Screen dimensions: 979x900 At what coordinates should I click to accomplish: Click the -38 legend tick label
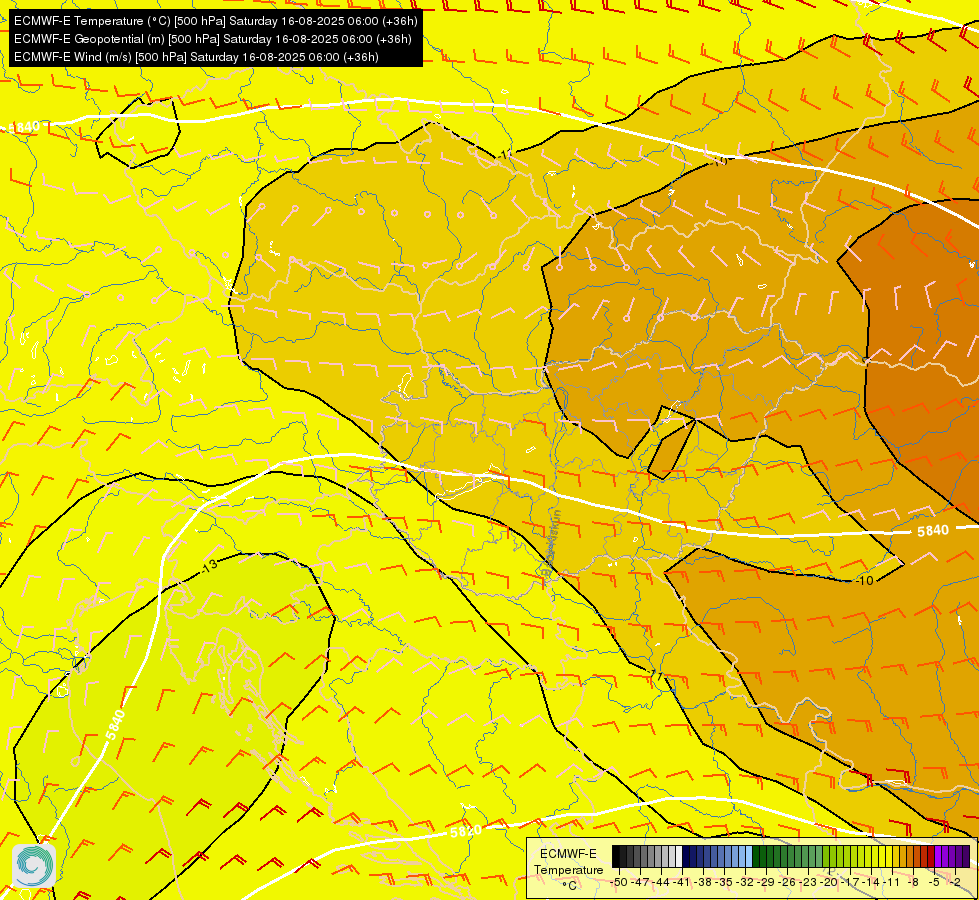point(703,882)
